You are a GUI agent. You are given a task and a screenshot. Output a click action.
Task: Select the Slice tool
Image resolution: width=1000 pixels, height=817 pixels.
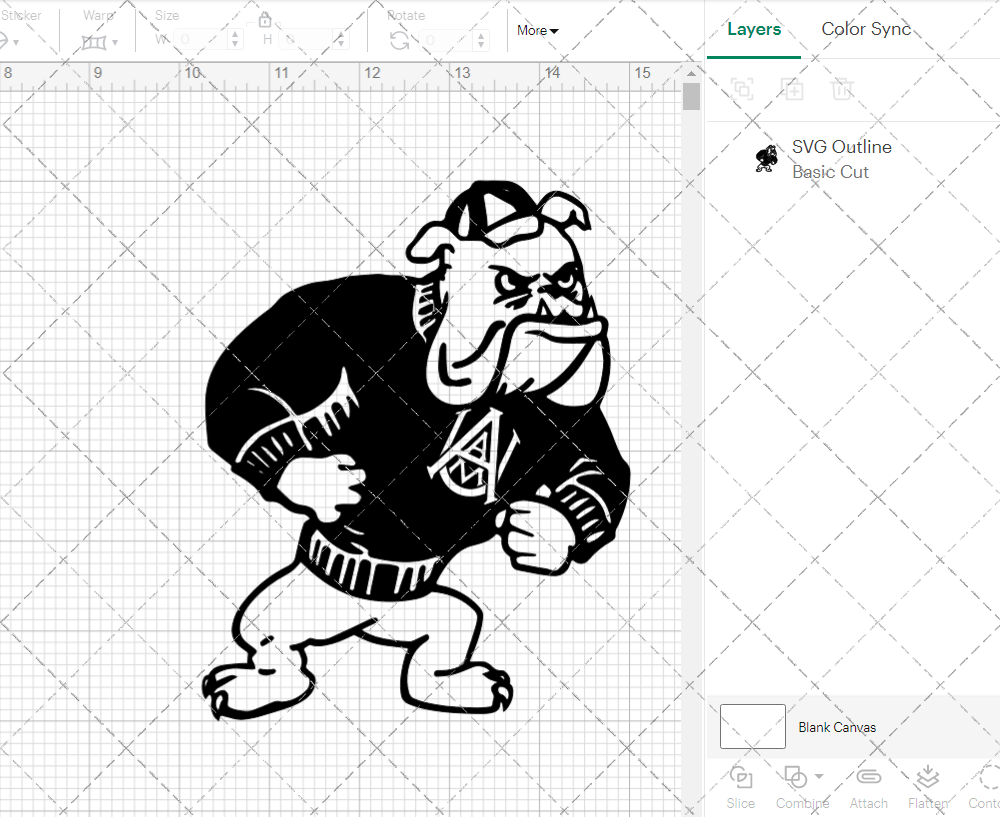pos(740,787)
